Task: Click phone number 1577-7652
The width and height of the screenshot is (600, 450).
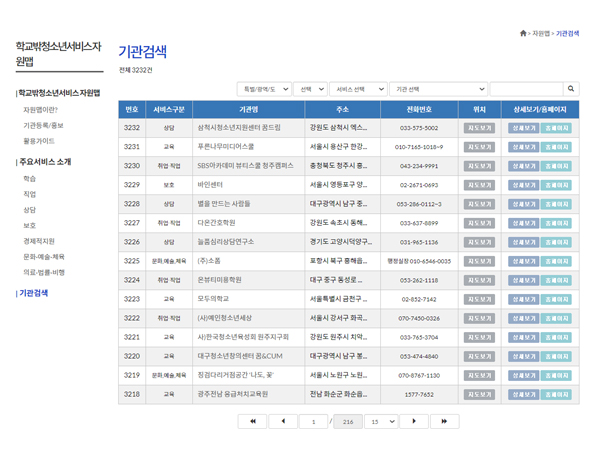Action: [419, 395]
